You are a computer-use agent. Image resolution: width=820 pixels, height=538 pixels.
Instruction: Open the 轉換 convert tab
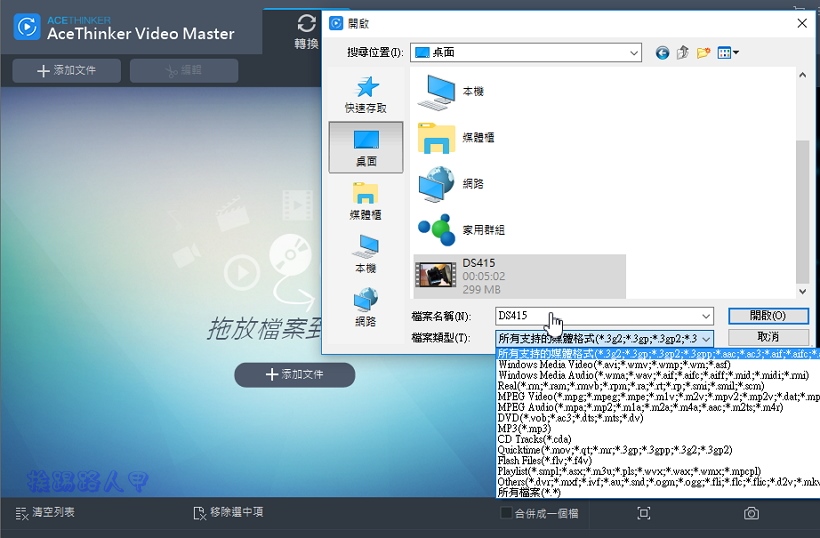coord(306,32)
